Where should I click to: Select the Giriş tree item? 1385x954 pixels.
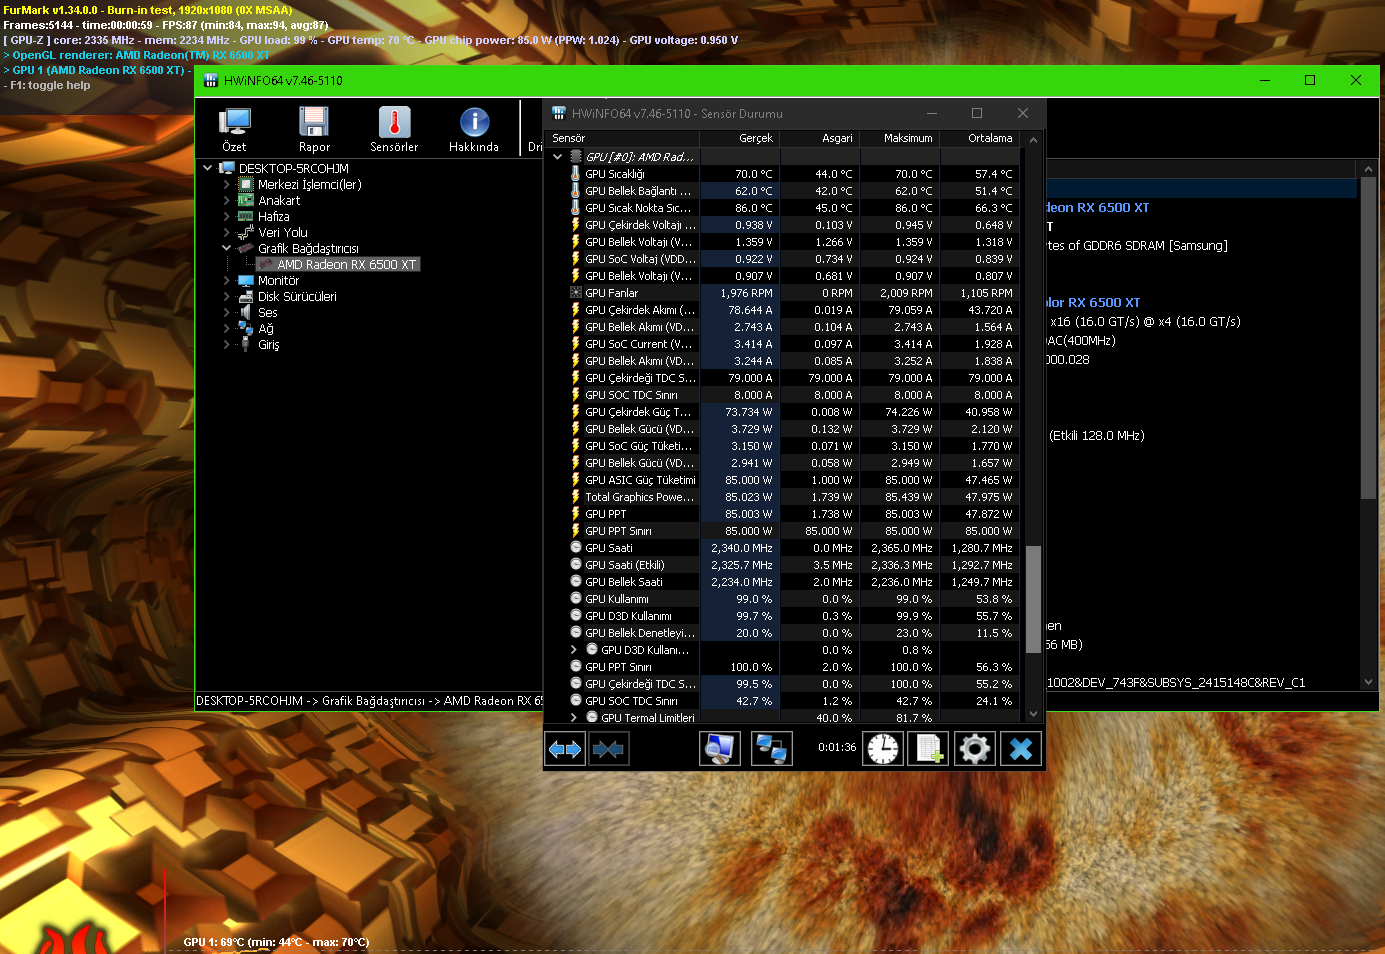tap(269, 344)
